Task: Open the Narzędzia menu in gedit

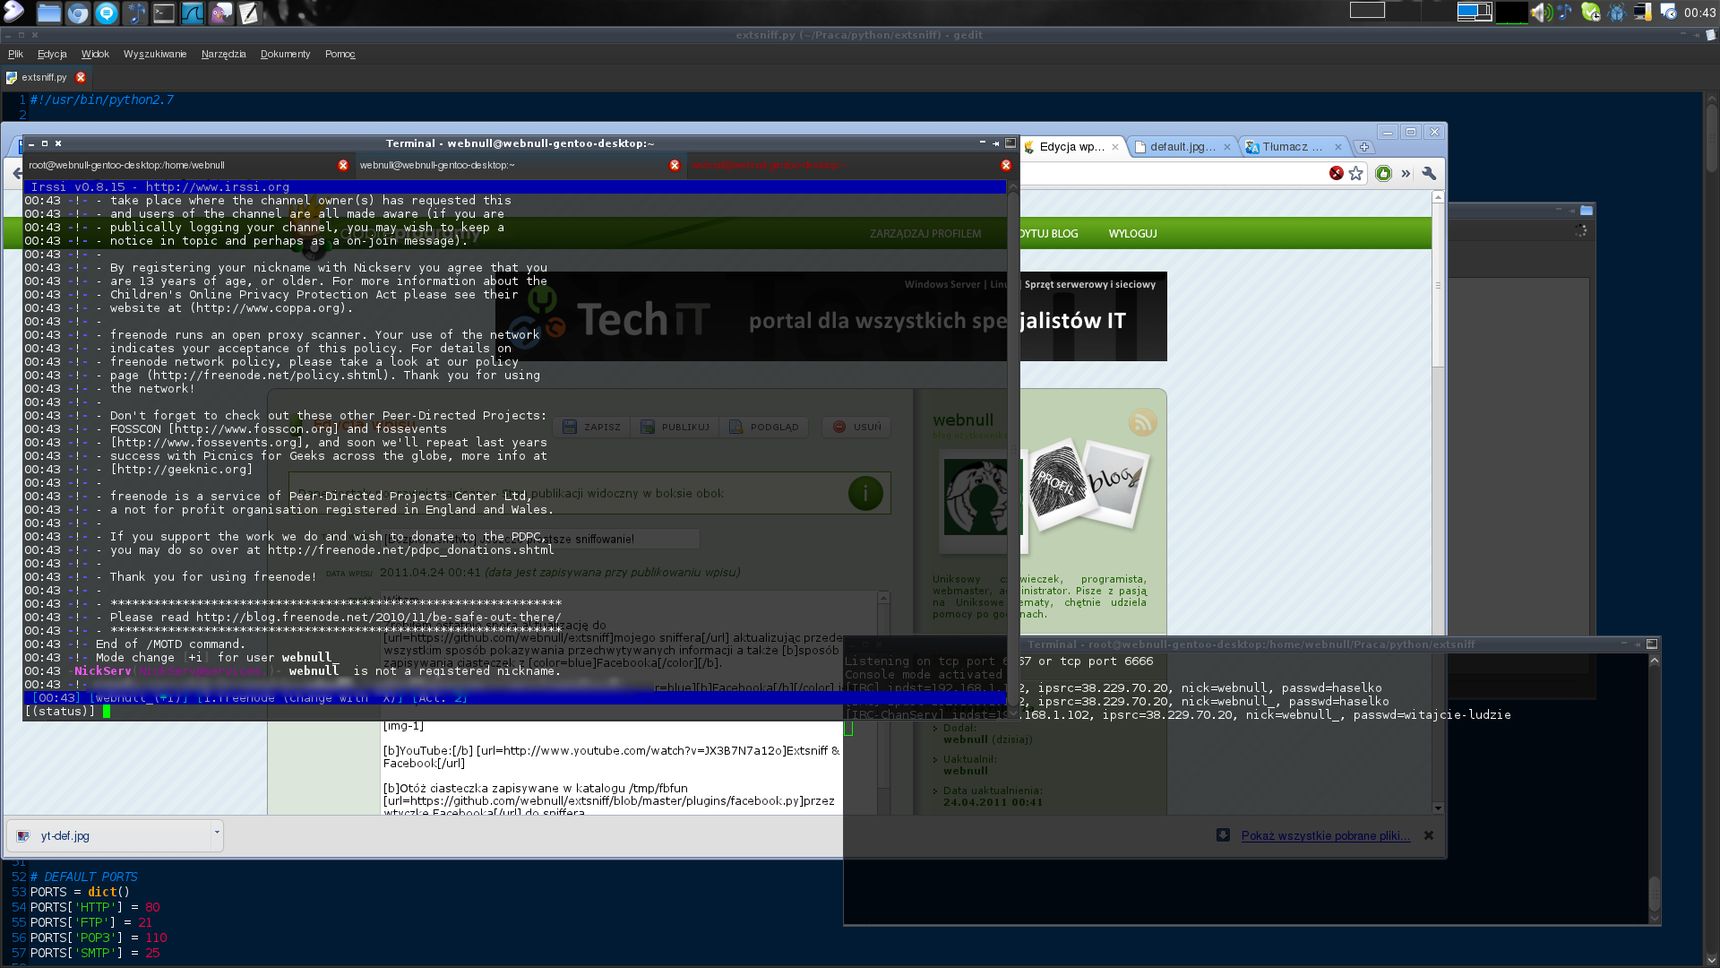Action: (x=223, y=54)
